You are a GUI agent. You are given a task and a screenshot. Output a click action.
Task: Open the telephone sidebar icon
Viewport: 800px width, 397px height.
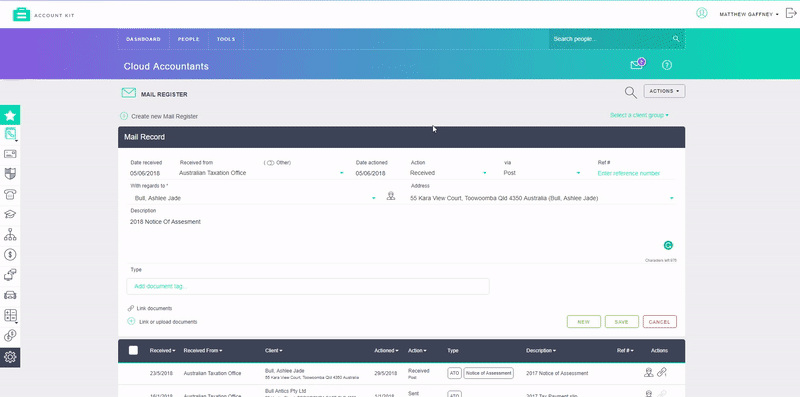tap(10, 194)
